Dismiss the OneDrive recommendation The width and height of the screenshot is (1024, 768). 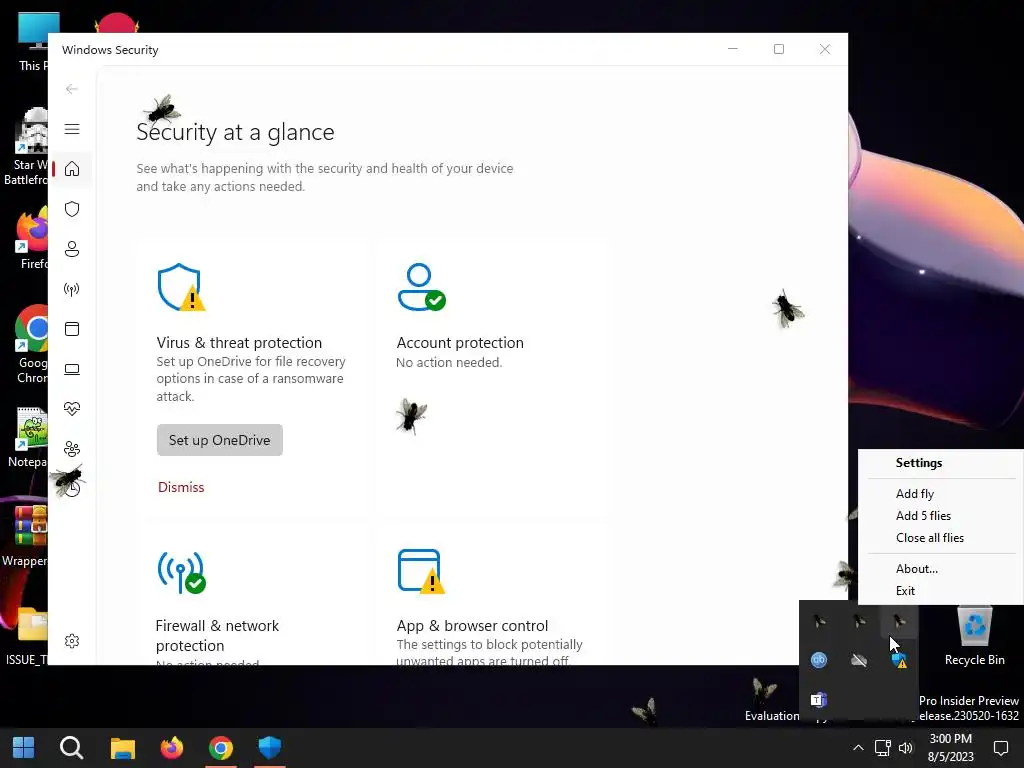pyautogui.click(x=181, y=487)
